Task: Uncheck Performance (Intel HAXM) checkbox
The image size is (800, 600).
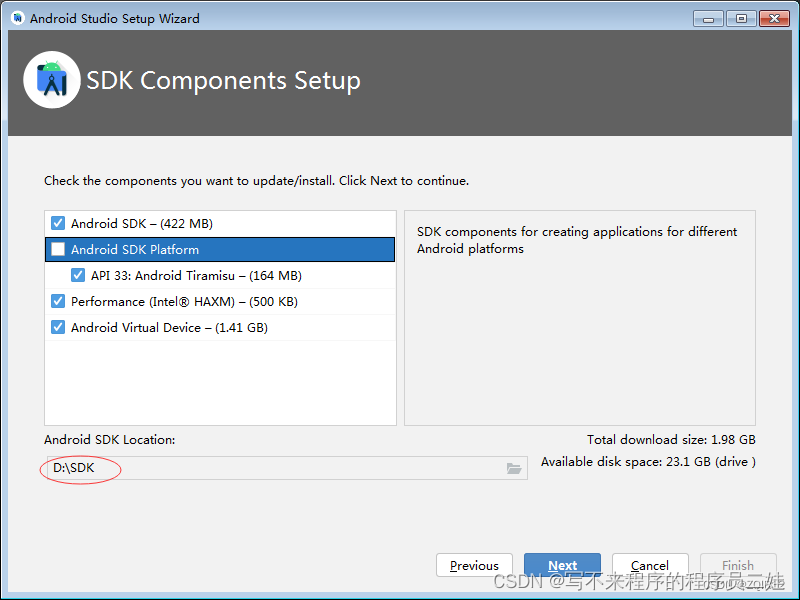Action: (58, 302)
